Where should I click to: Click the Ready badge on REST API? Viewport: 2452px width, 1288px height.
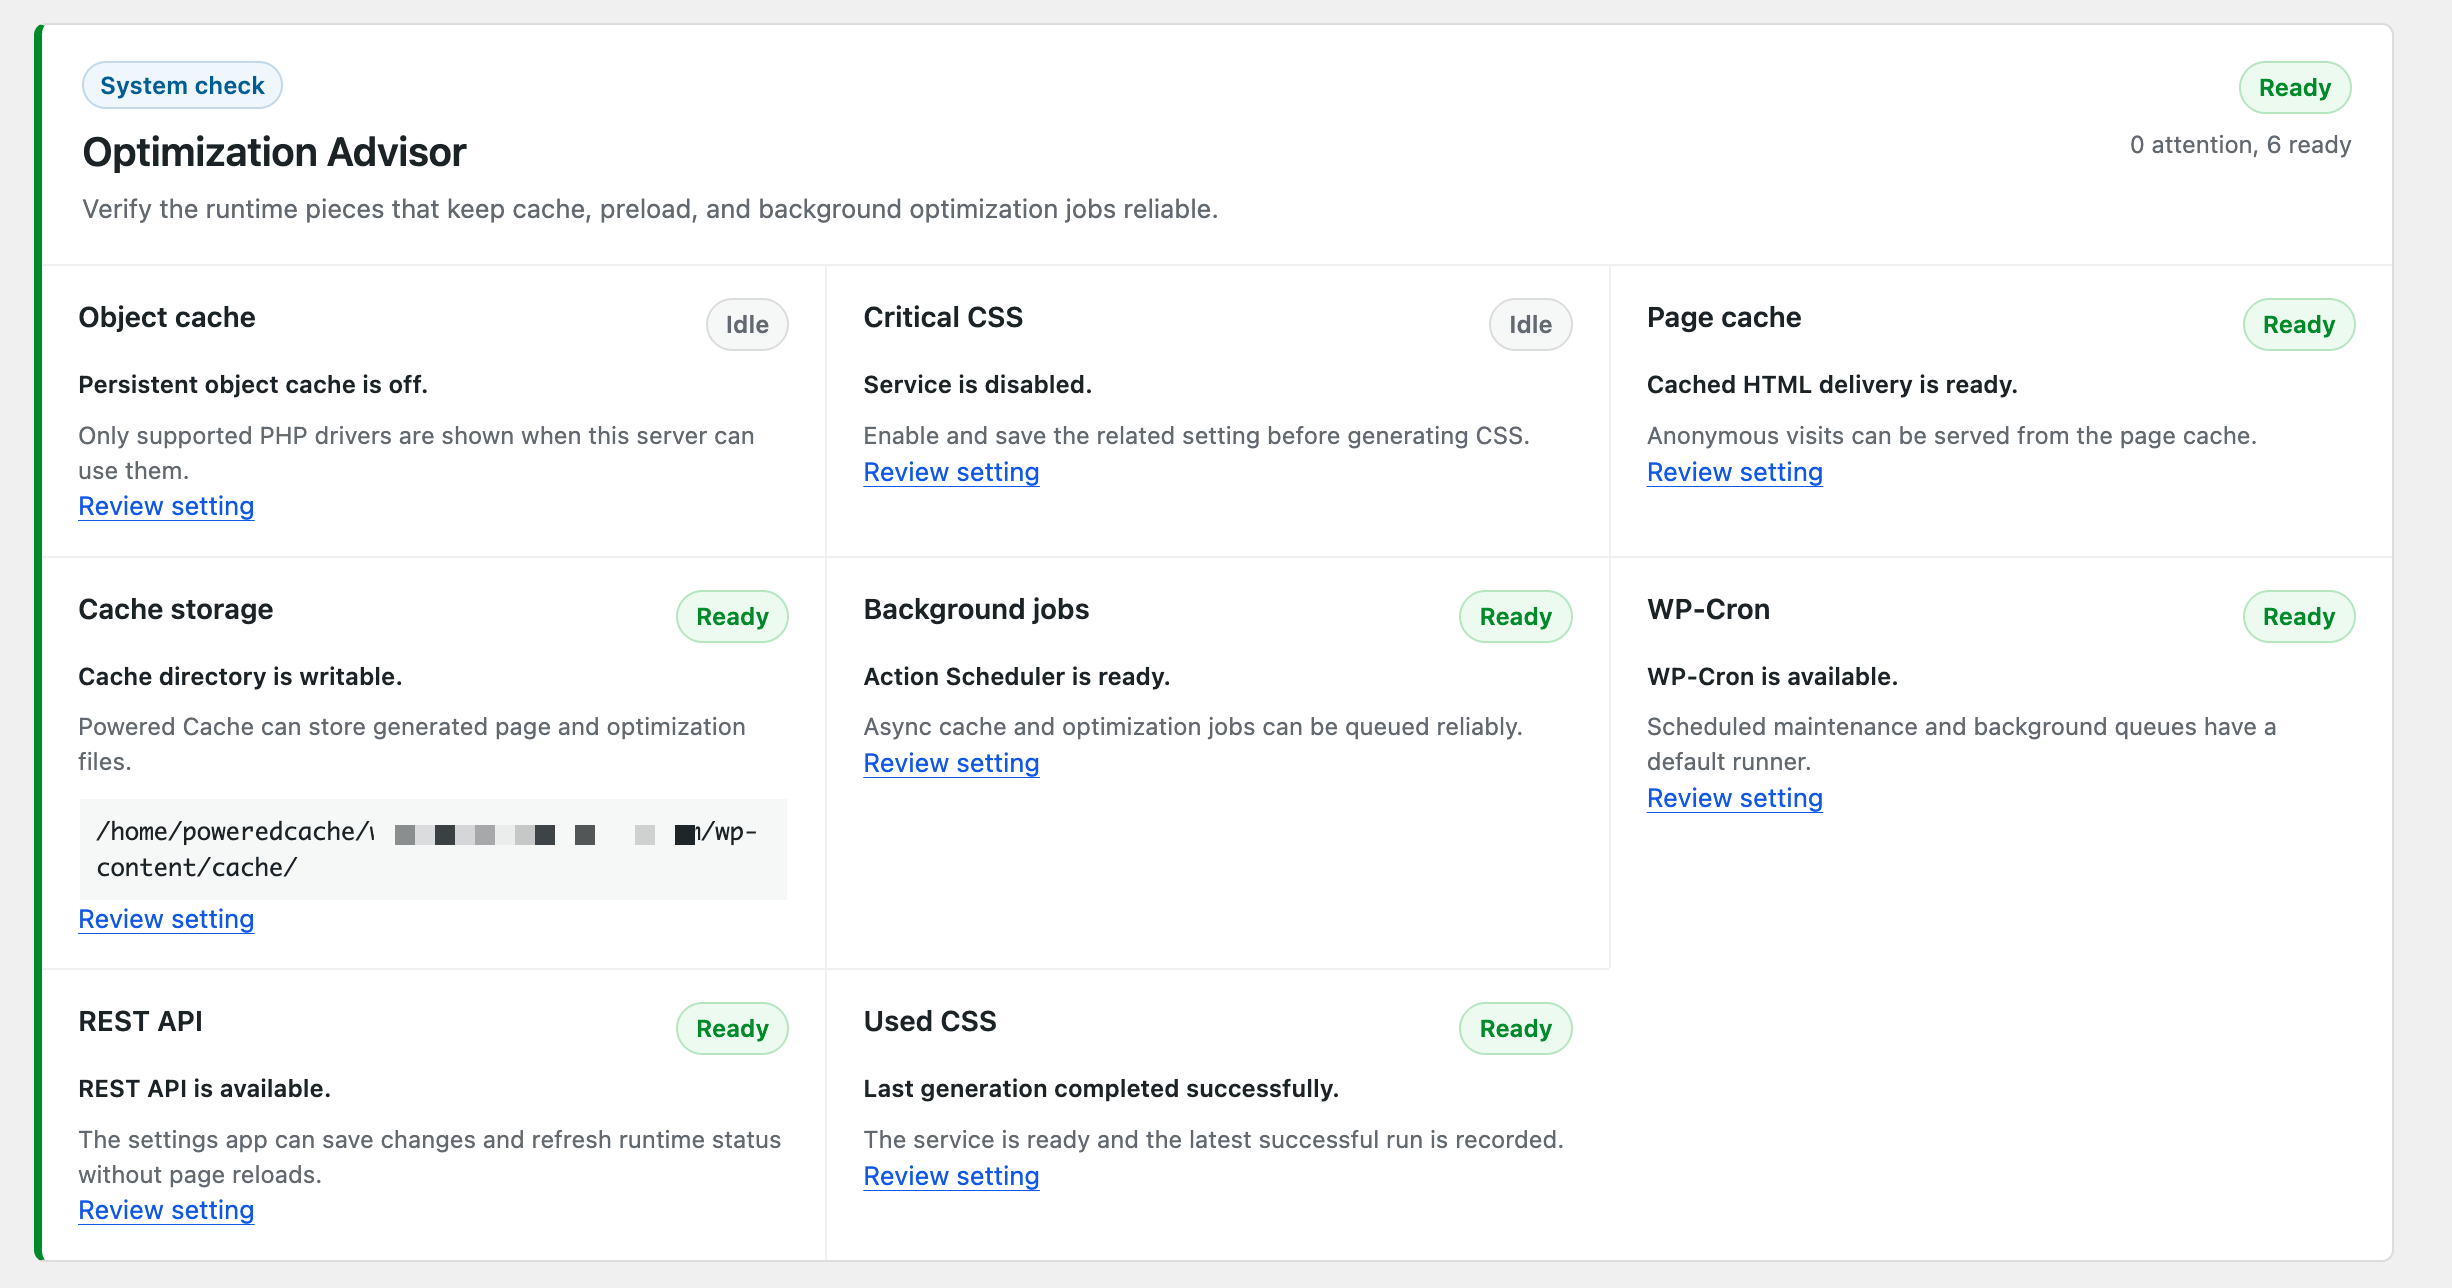pos(732,1028)
